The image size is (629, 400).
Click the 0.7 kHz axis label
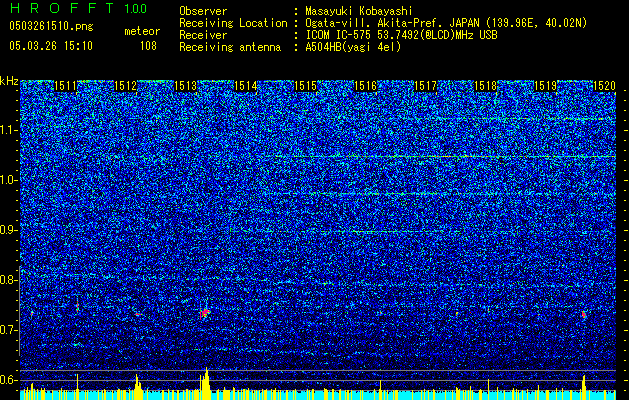click(x=8, y=330)
